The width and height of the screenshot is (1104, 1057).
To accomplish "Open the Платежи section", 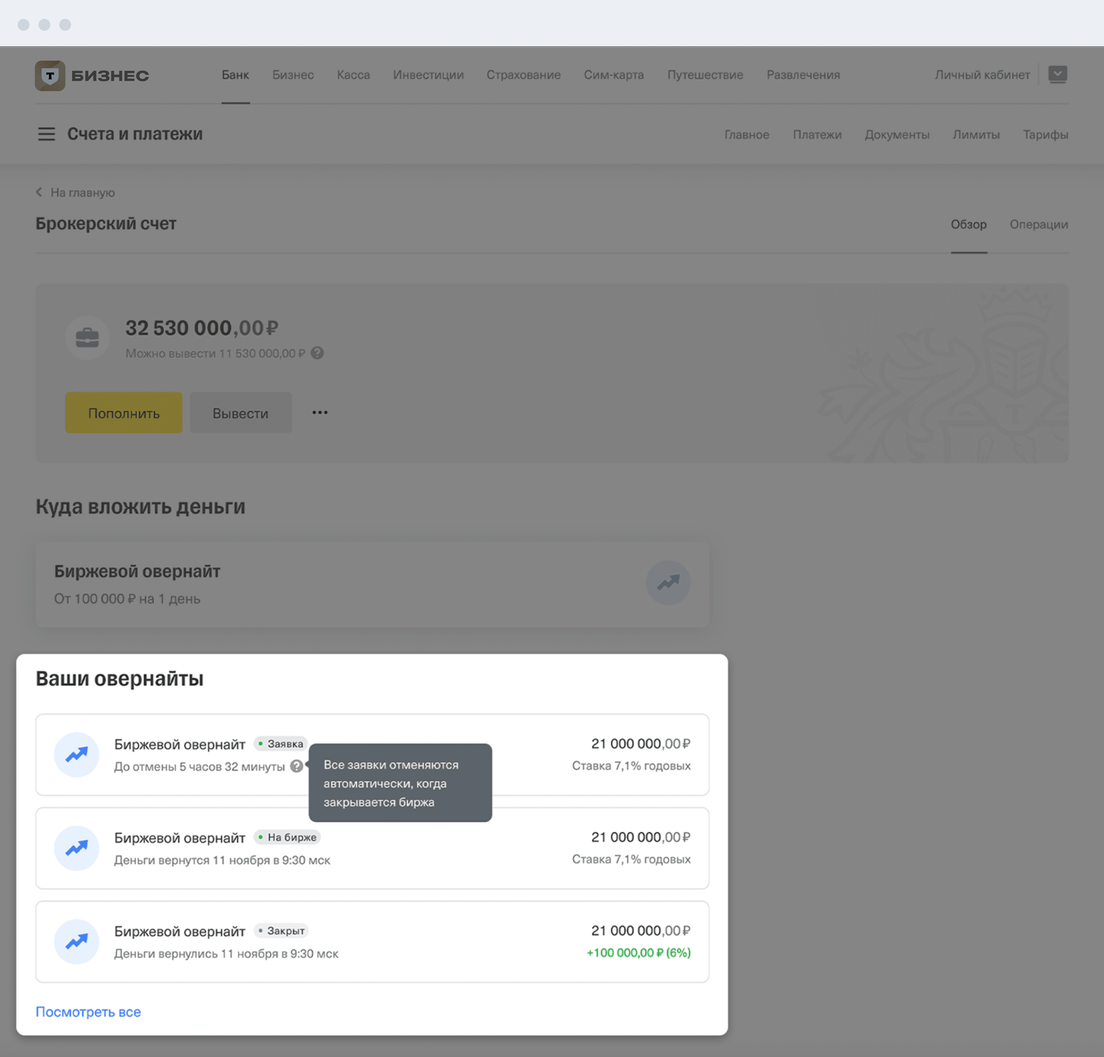I will (x=817, y=135).
